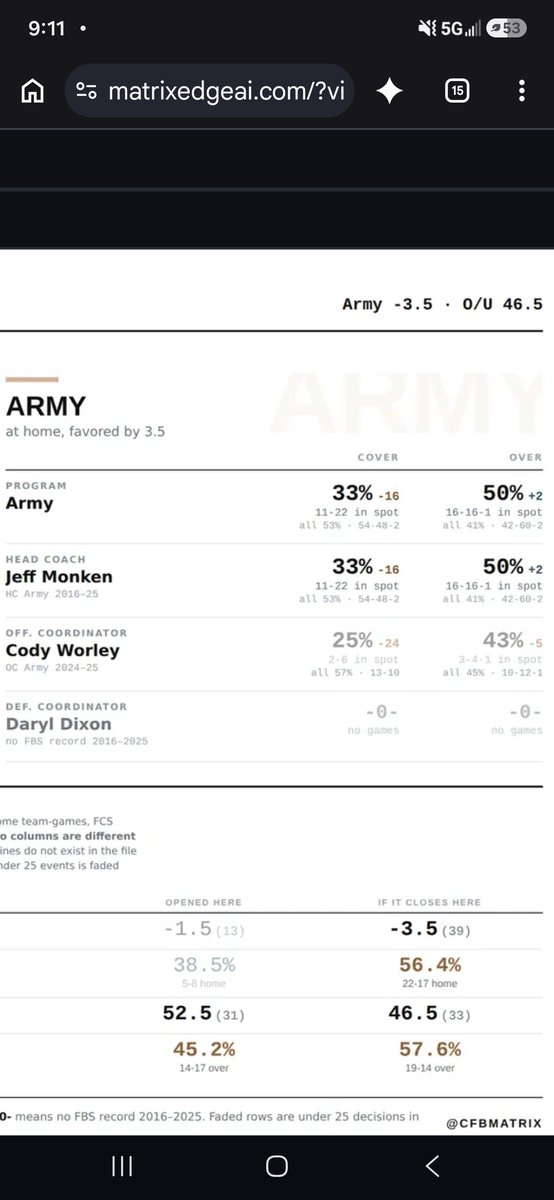The image size is (554, 1200).
Task: Select defensive coordinator Daryl Dixon row
Action: pyautogui.click(x=277, y=726)
